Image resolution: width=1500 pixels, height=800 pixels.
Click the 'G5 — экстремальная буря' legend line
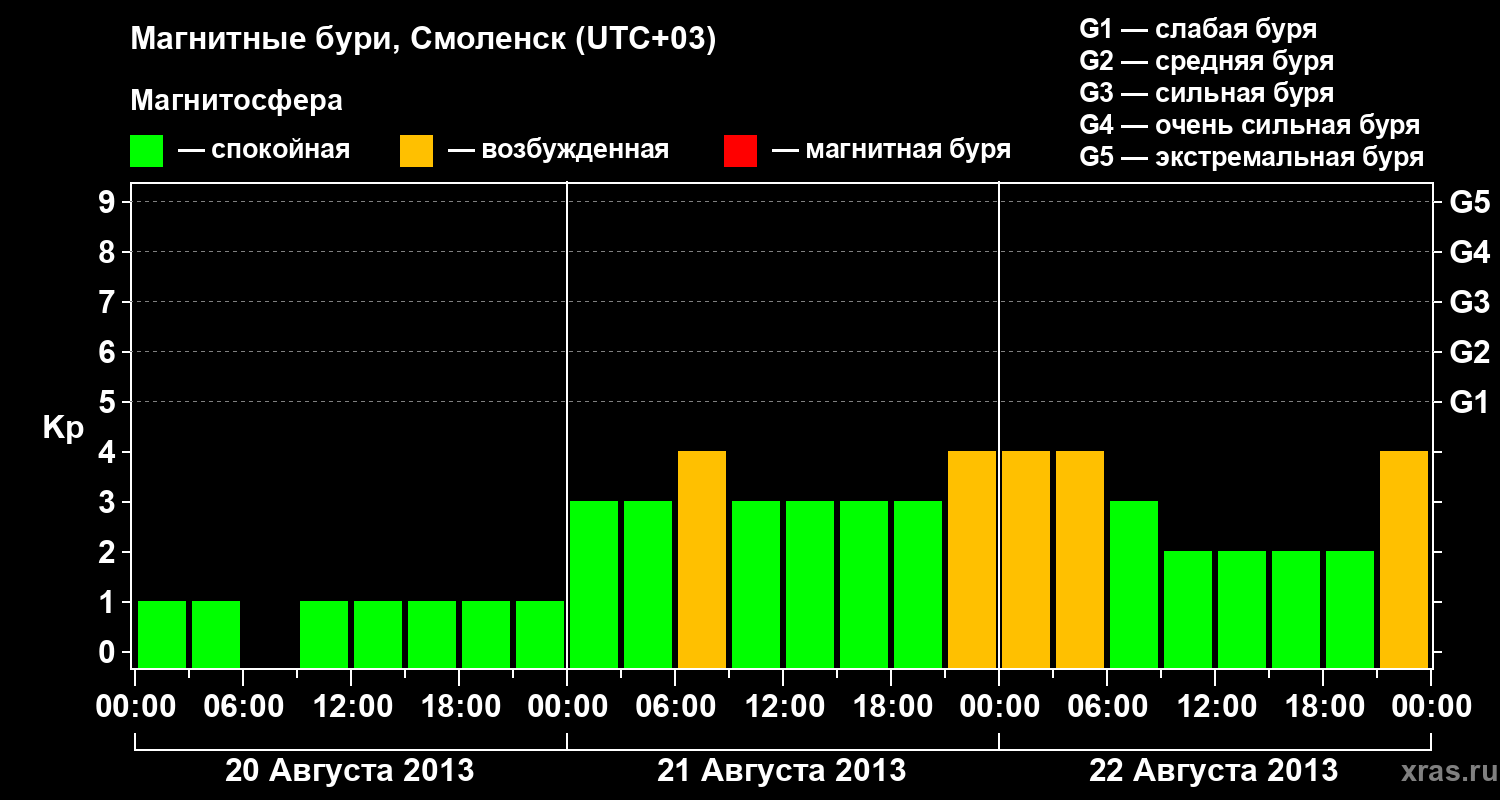(1252, 157)
